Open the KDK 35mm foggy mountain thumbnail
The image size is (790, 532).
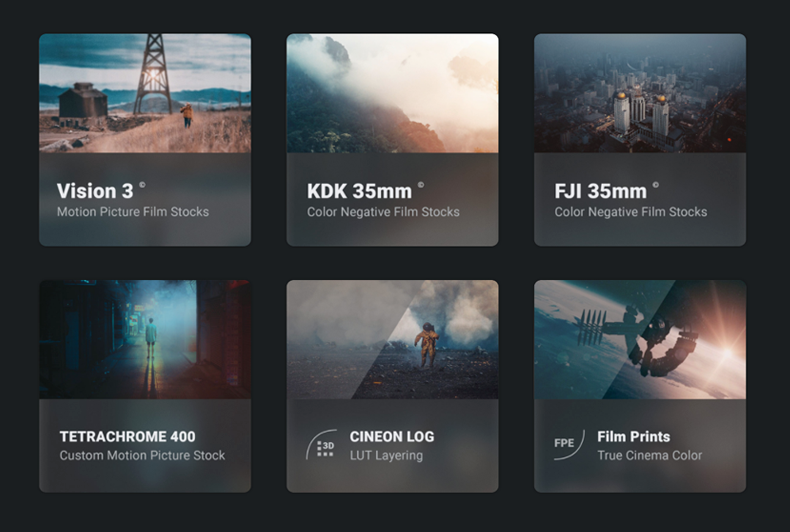392,93
